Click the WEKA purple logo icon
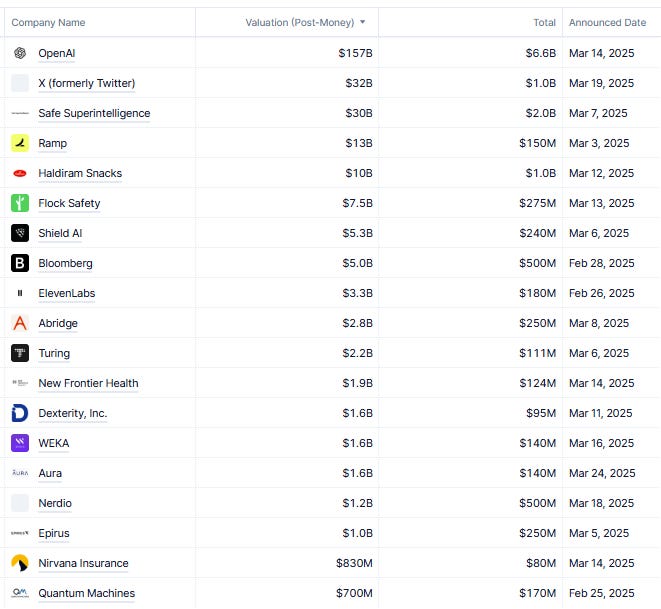The image size is (661, 609). [x=20, y=443]
